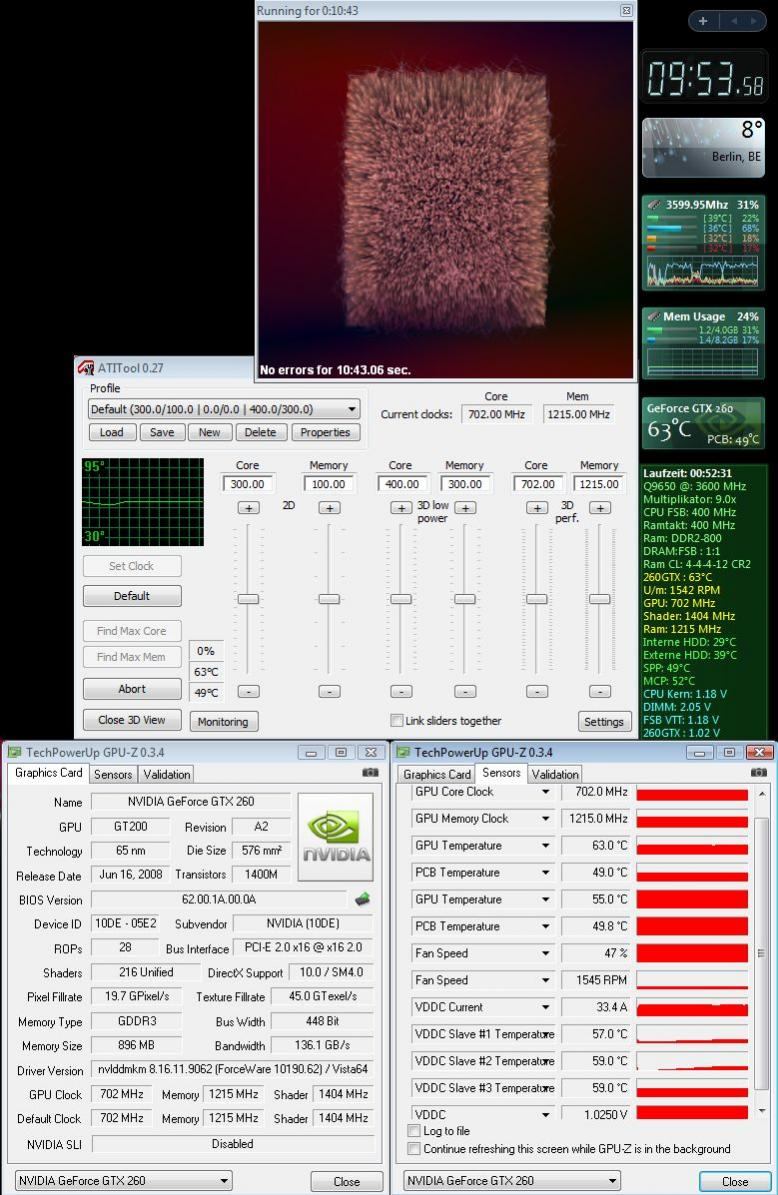Click the Save profile button

coord(162,432)
